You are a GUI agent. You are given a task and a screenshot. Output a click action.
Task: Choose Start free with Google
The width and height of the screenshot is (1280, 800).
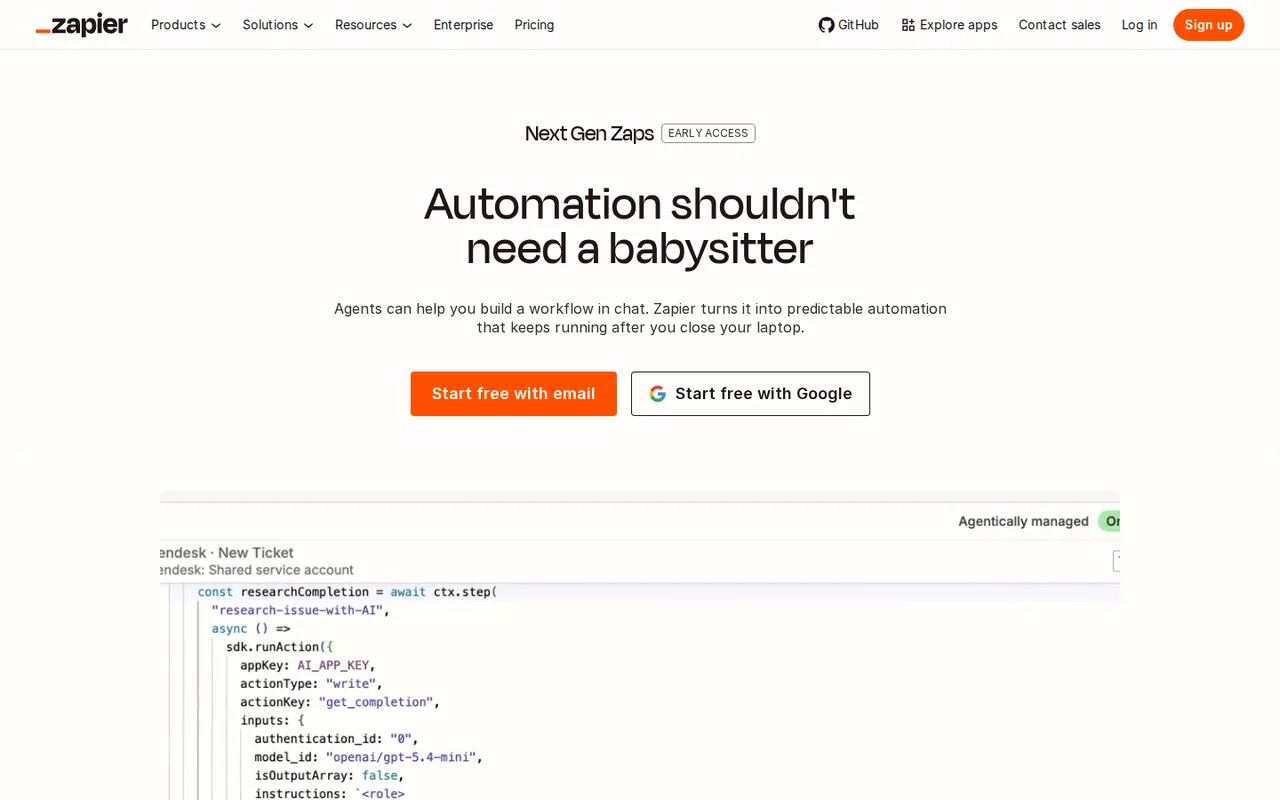[x=750, y=394]
